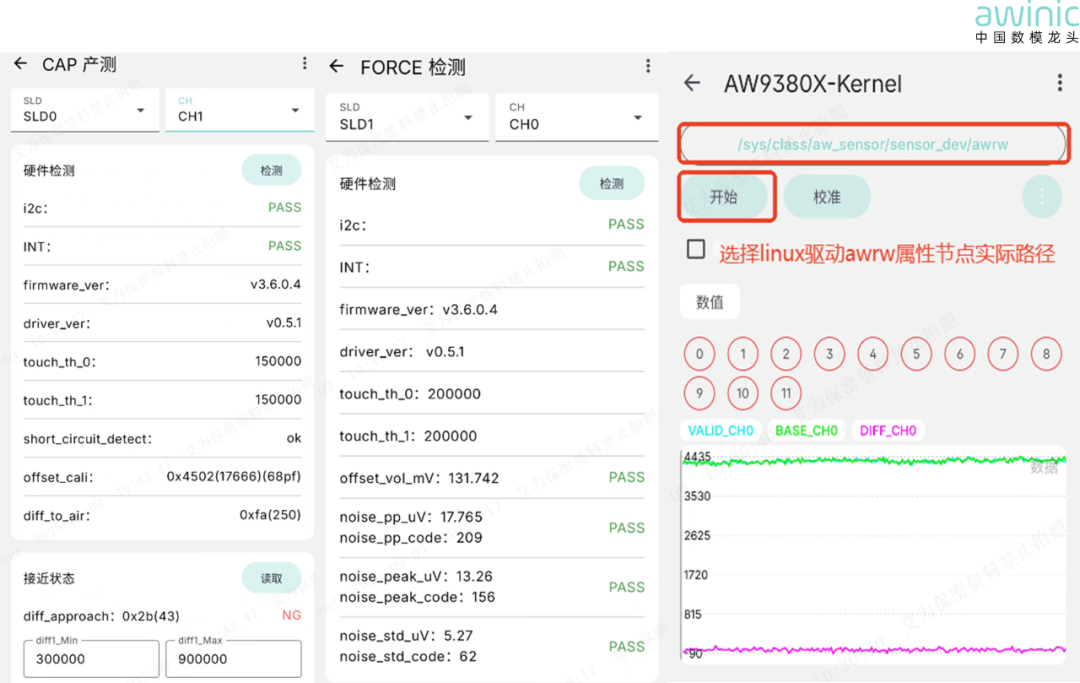Screen dimensions: 1080x683
Task: Select the VALID_CH0 legend tag
Action: pos(720,431)
